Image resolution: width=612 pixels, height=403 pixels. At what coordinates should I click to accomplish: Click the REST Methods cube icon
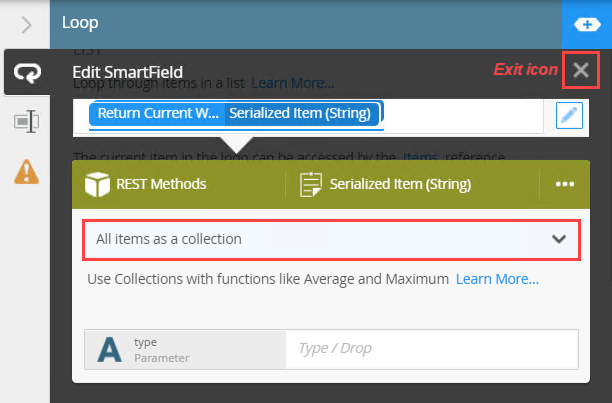[x=97, y=184]
